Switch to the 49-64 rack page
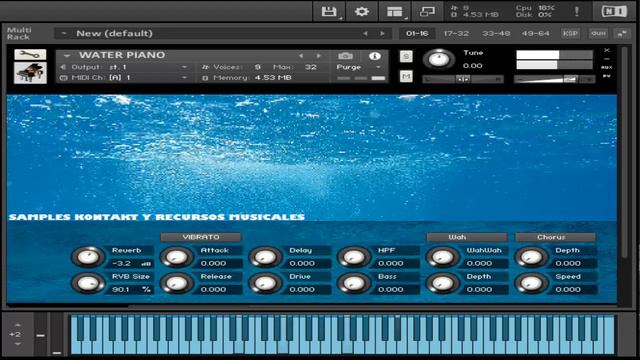This screenshot has height=360, width=640. coord(535,33)
